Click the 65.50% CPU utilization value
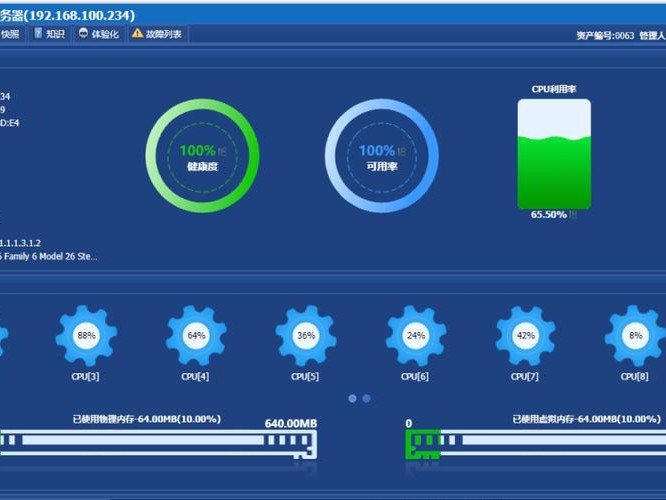Viewport: 666px width, 500px height. pyautogui.click(x=549, y=215)
